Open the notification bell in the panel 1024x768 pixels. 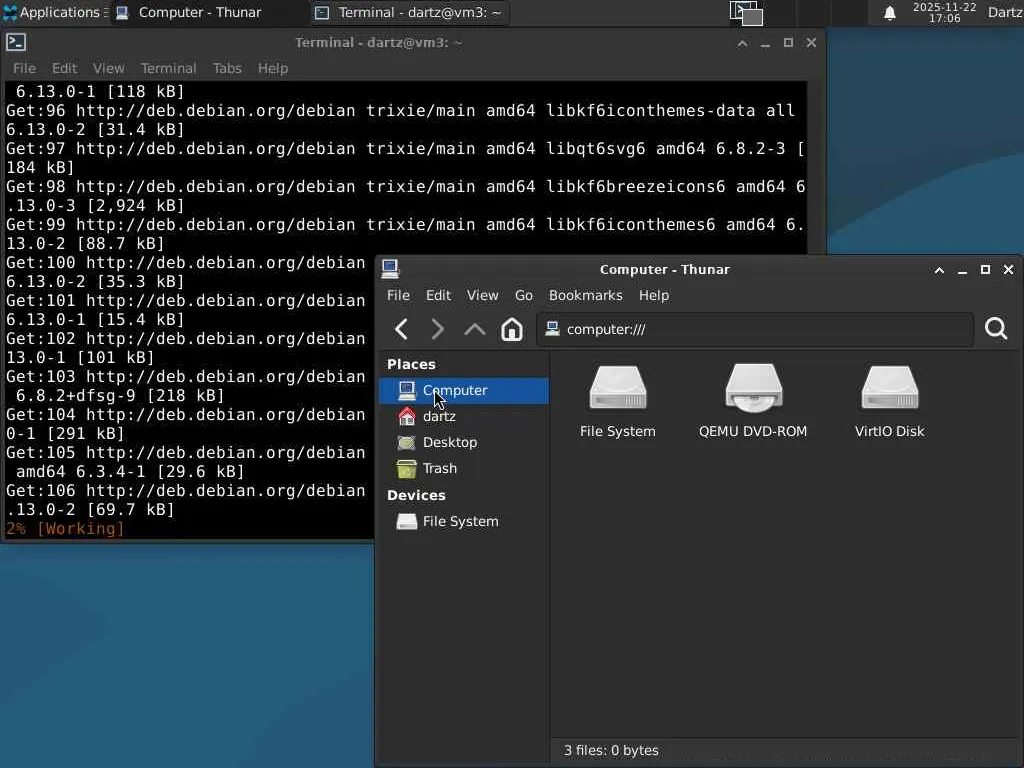(889, 13)
